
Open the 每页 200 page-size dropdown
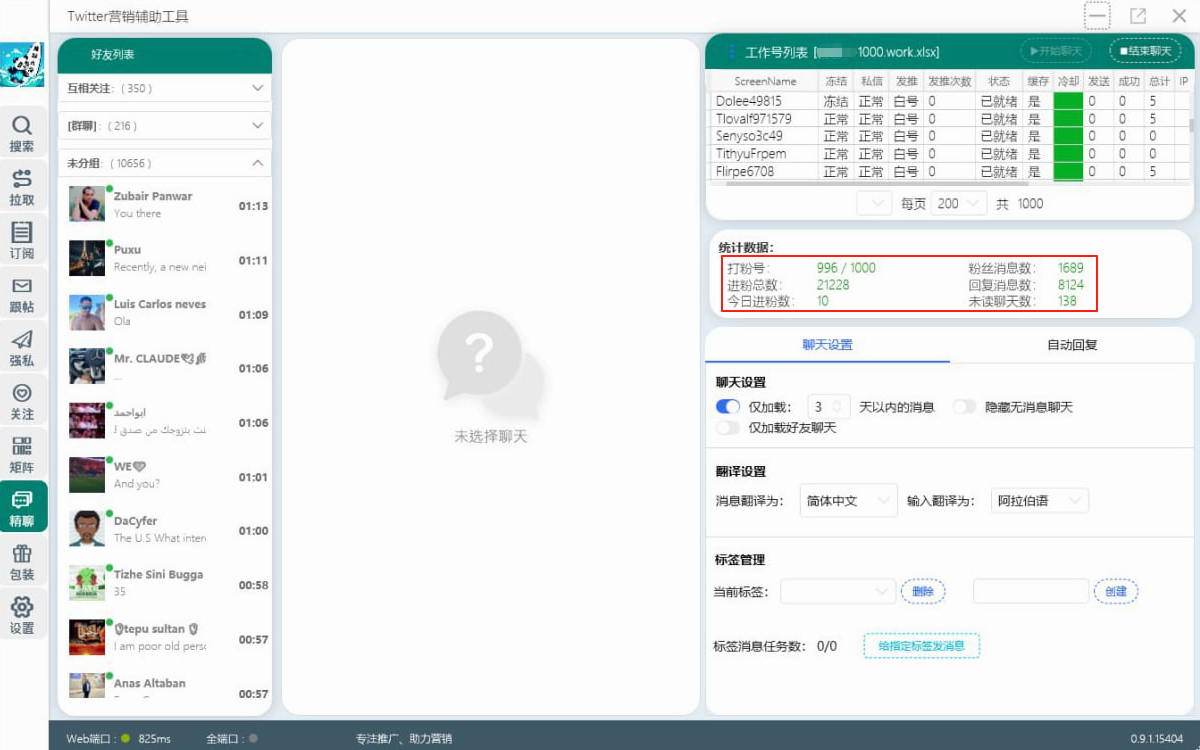958,203
